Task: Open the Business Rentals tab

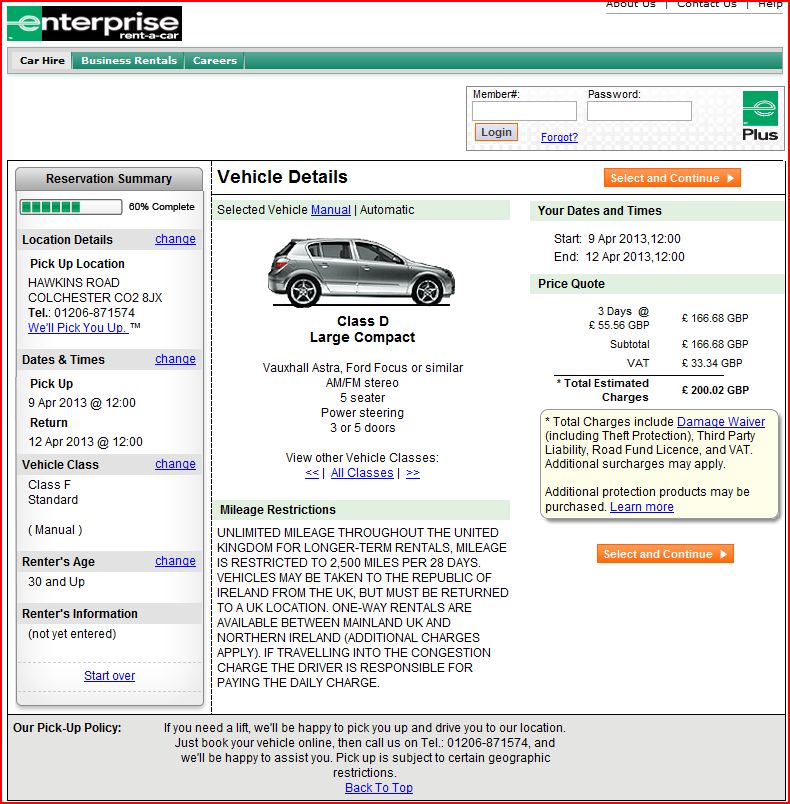Action: (129, 61)
